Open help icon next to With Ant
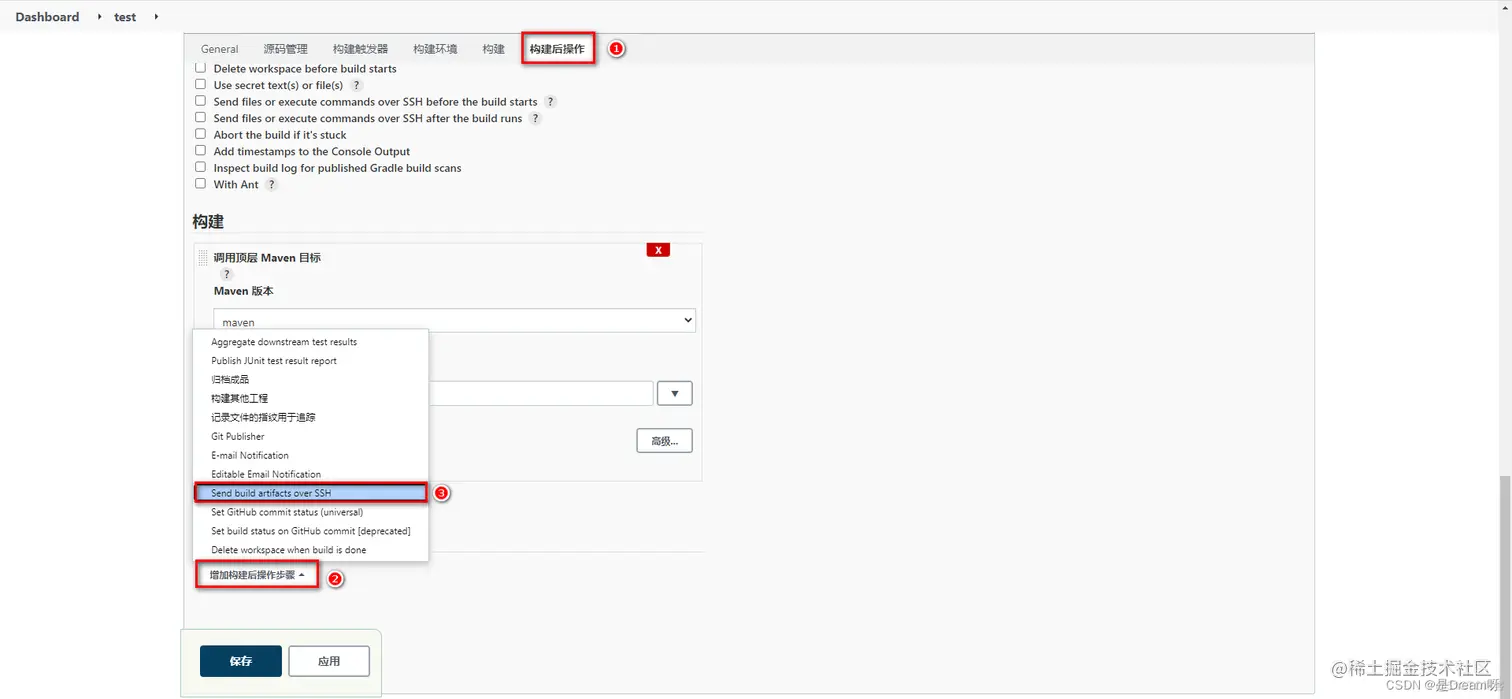 point(271,185)
